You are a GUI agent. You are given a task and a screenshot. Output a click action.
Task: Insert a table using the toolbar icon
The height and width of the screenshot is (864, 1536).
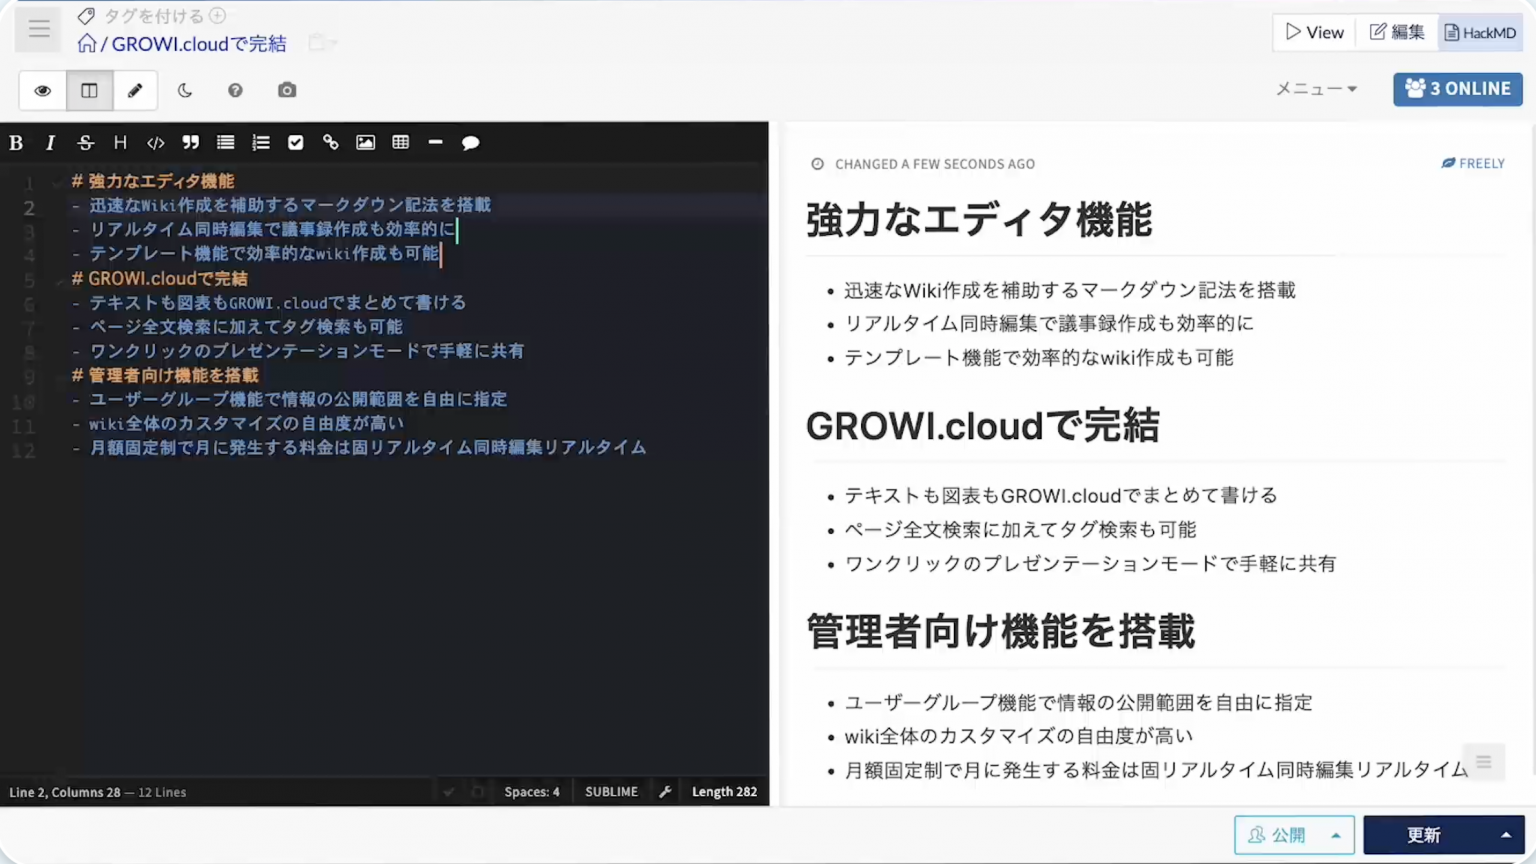click(400, 142)
